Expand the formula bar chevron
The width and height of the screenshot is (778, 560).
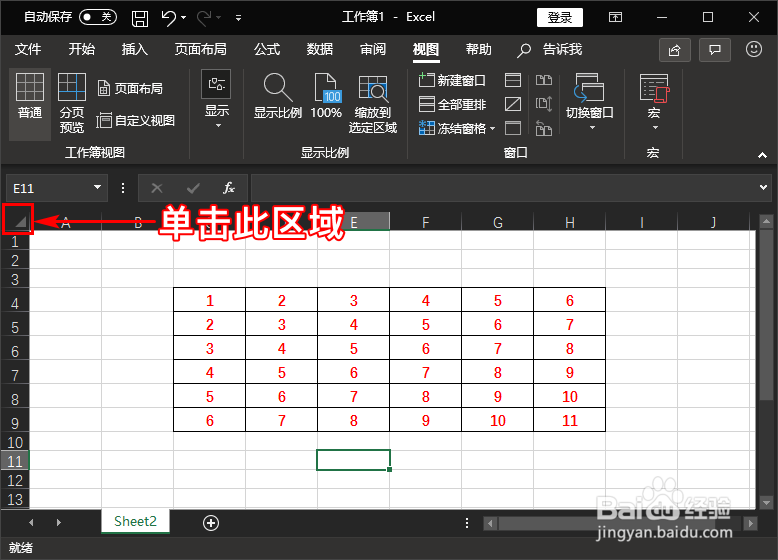pos(763,187)
